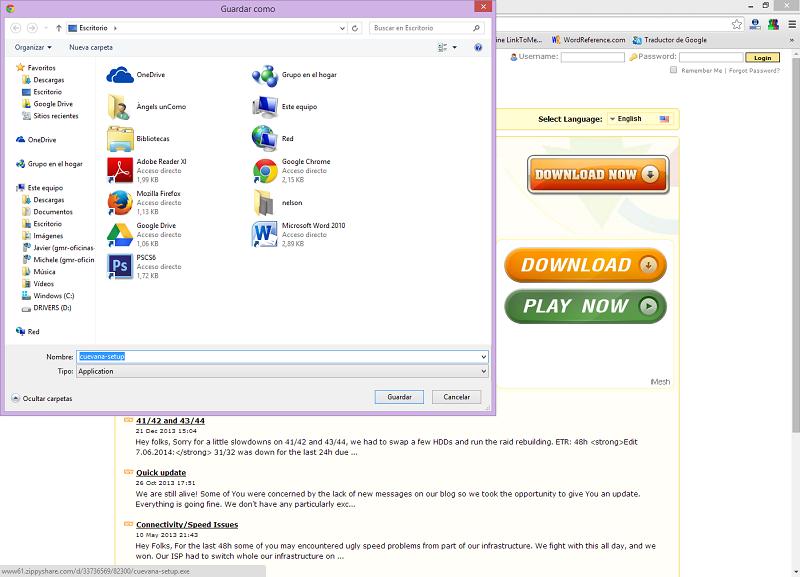The width and height of the screenshot is (800, 577).
Task: Click the Forgot Password? link
Action: [x=754, y=71]
